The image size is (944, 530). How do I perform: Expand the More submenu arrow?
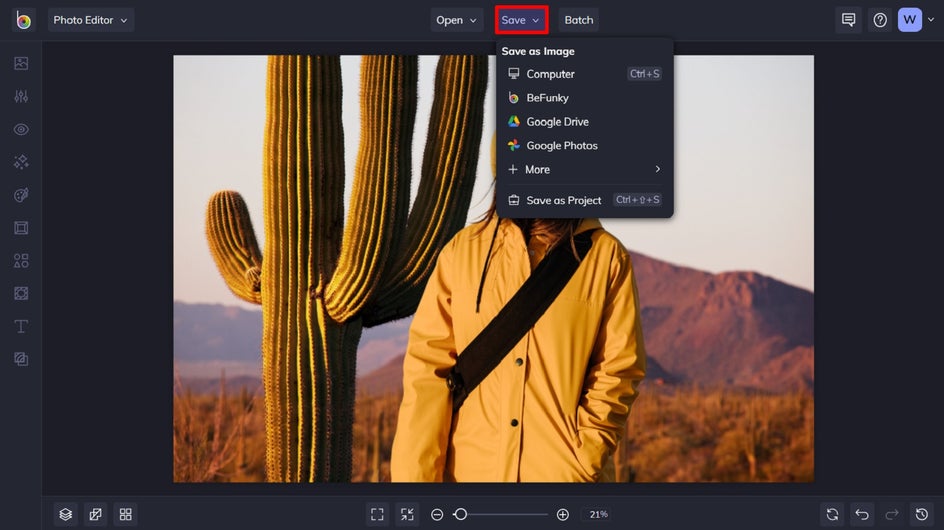(x=657, y=169)
